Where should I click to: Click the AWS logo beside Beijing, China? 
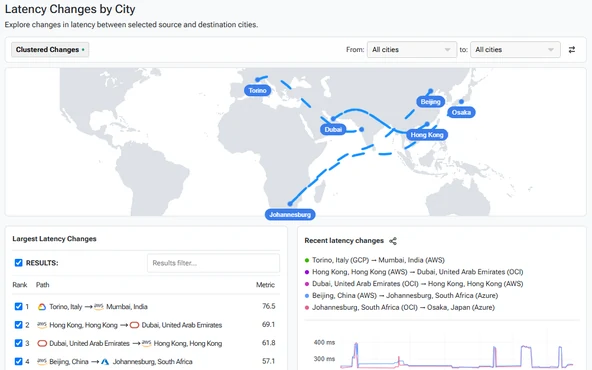point(42,361)
